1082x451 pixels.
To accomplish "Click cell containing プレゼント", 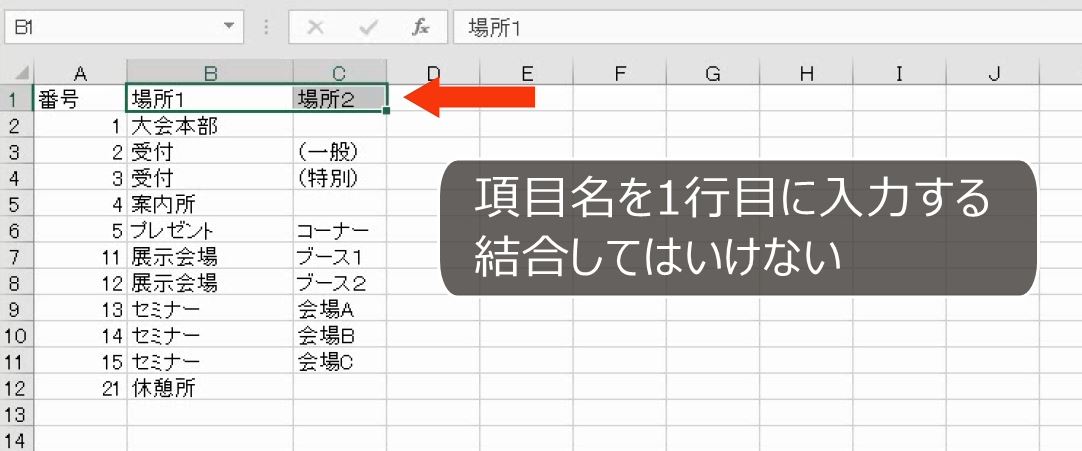I will [x=210, y=230].
